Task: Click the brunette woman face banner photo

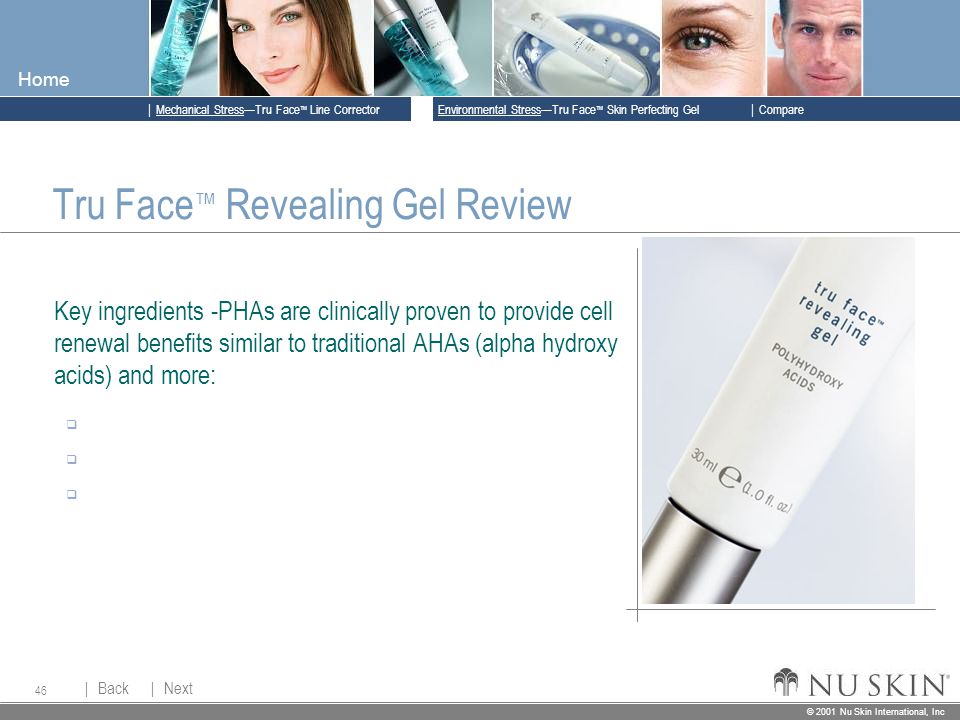Action: pos(296,48)
